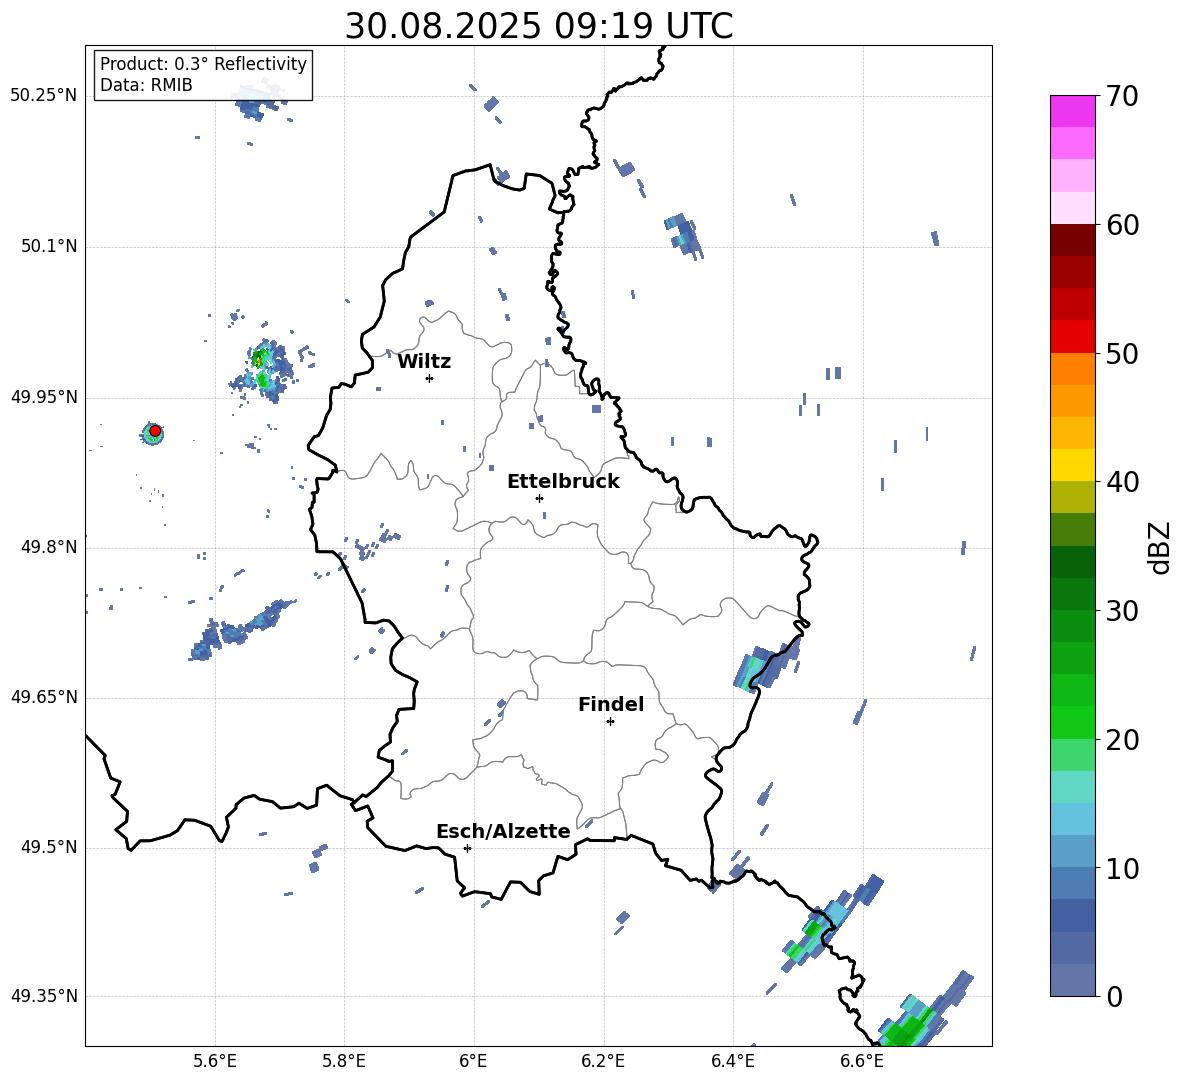
Task: Click the Esch/Alzette station cross marker
Action: pos(467,848)
